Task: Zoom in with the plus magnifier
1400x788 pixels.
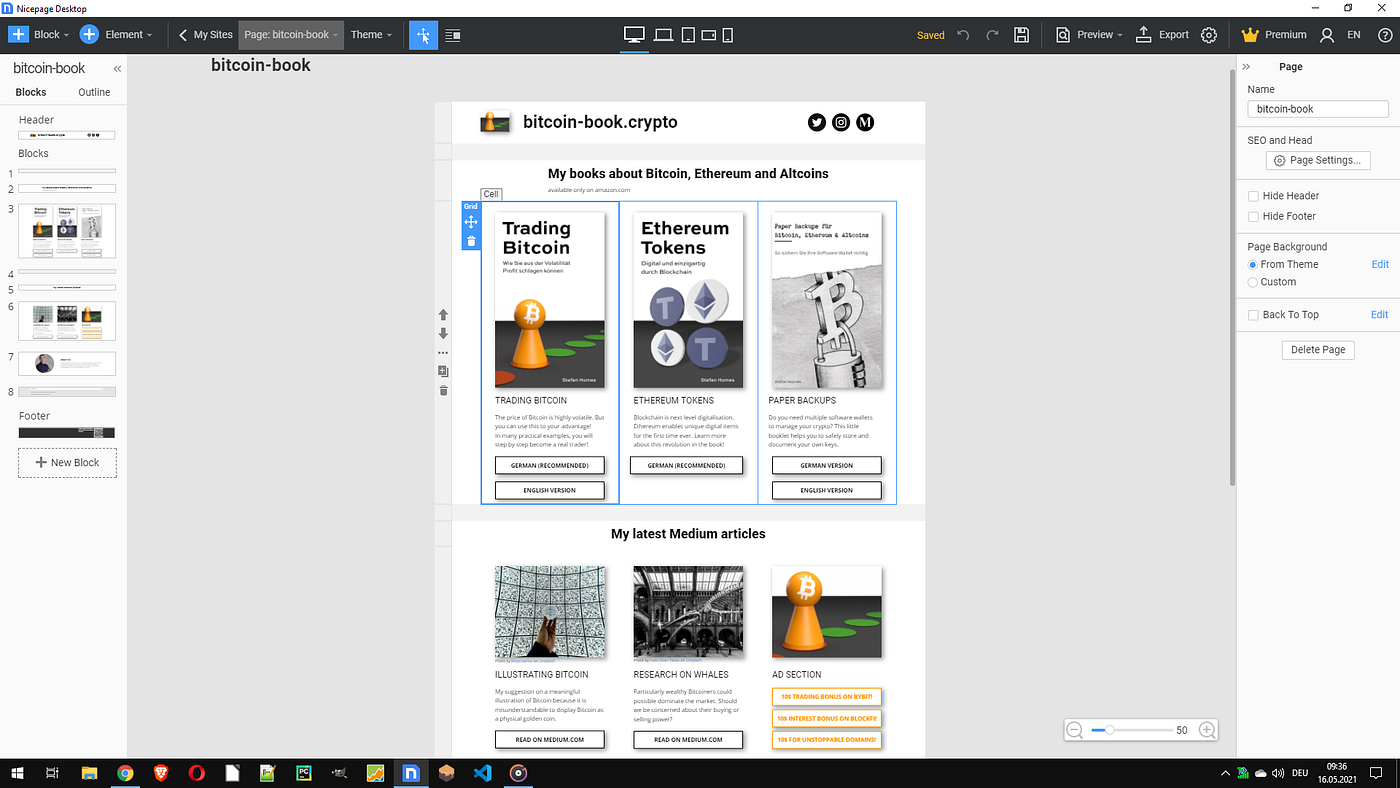Action: pos(1207,730)
